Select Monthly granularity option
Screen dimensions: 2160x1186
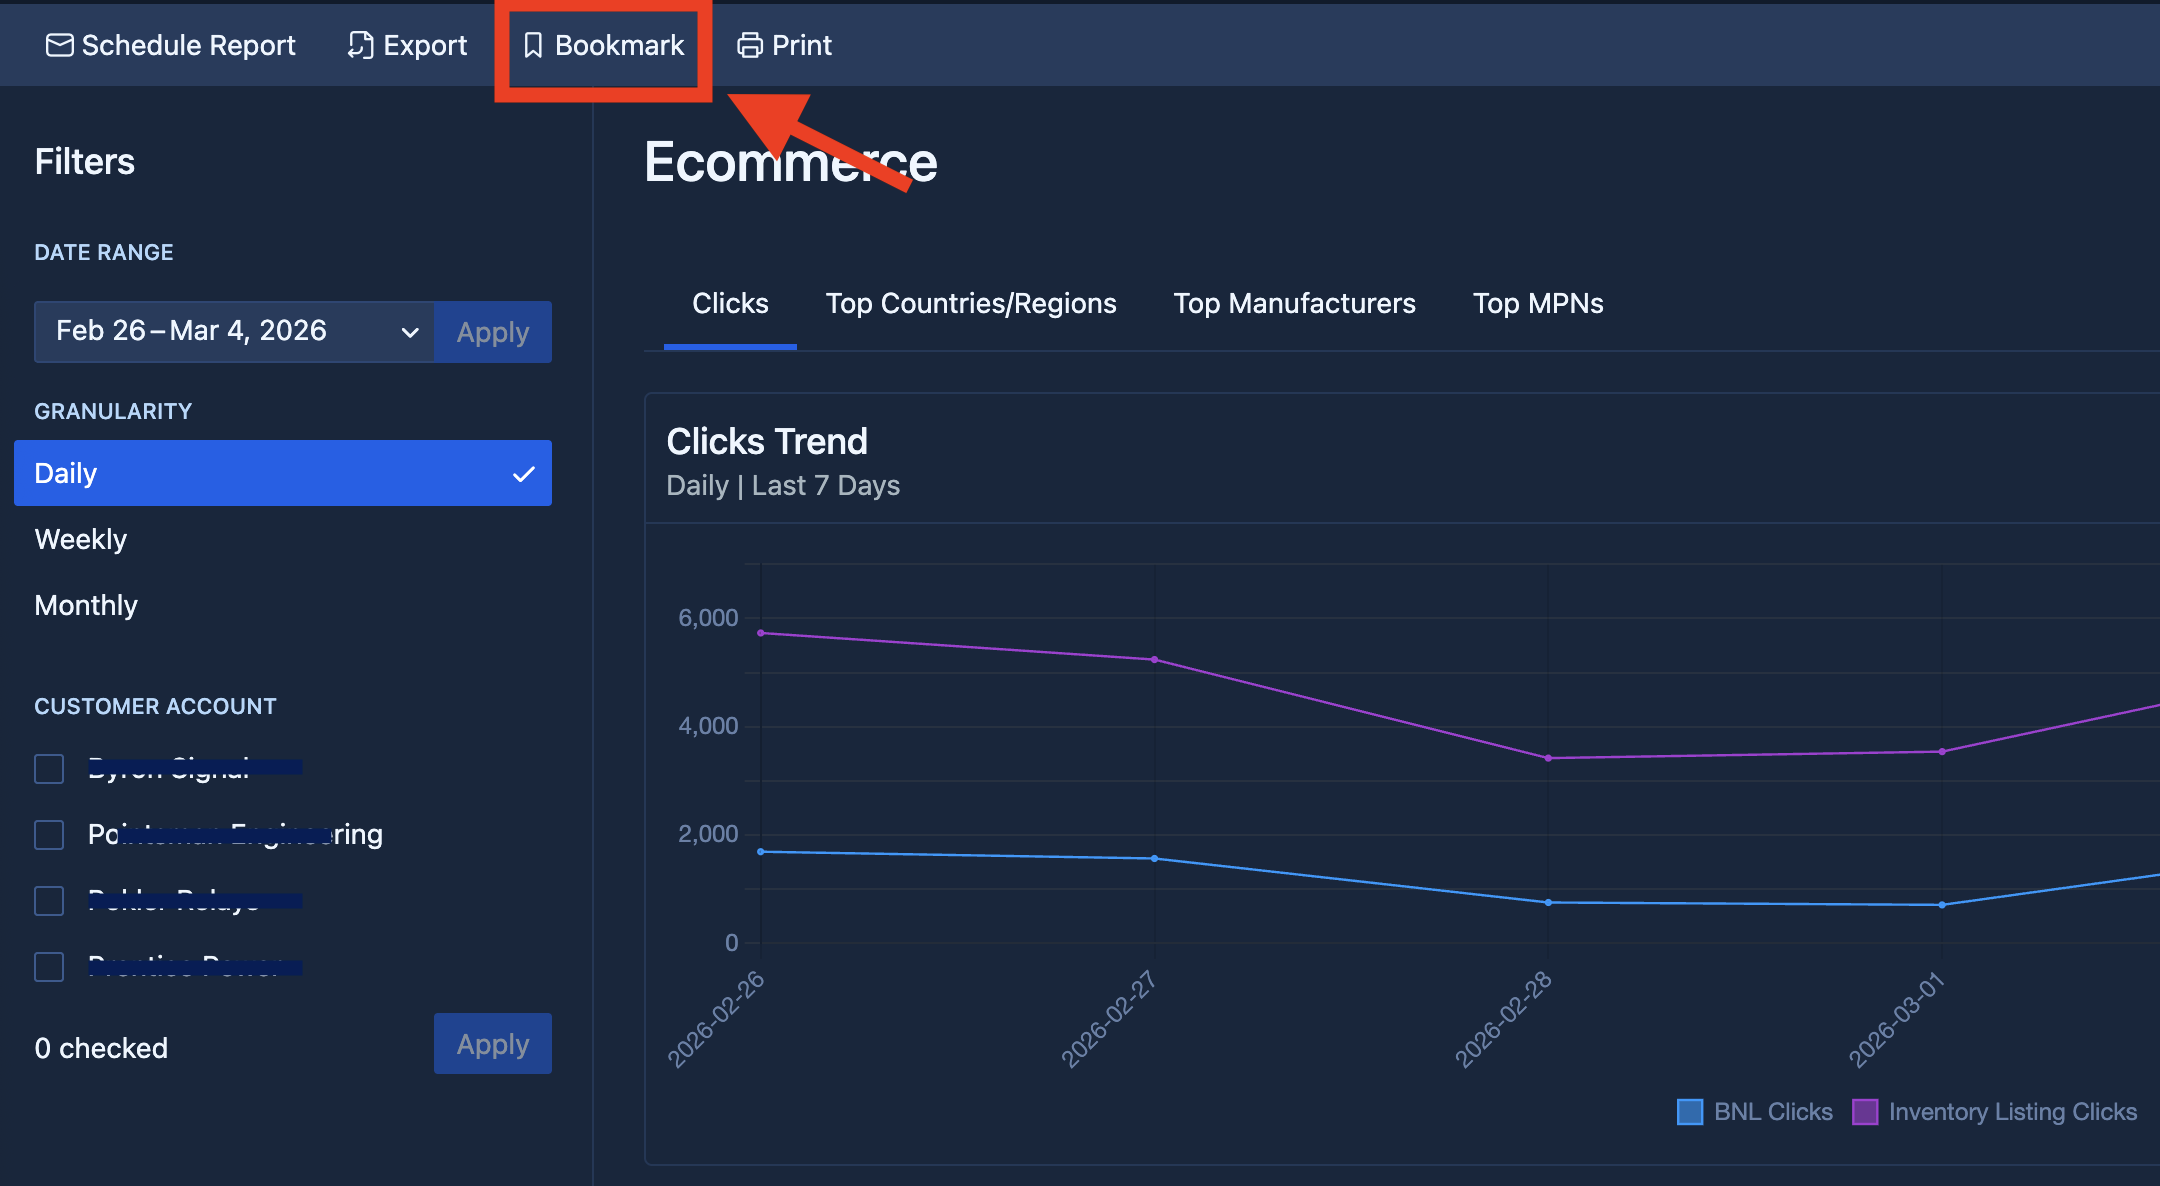(86, 606)
